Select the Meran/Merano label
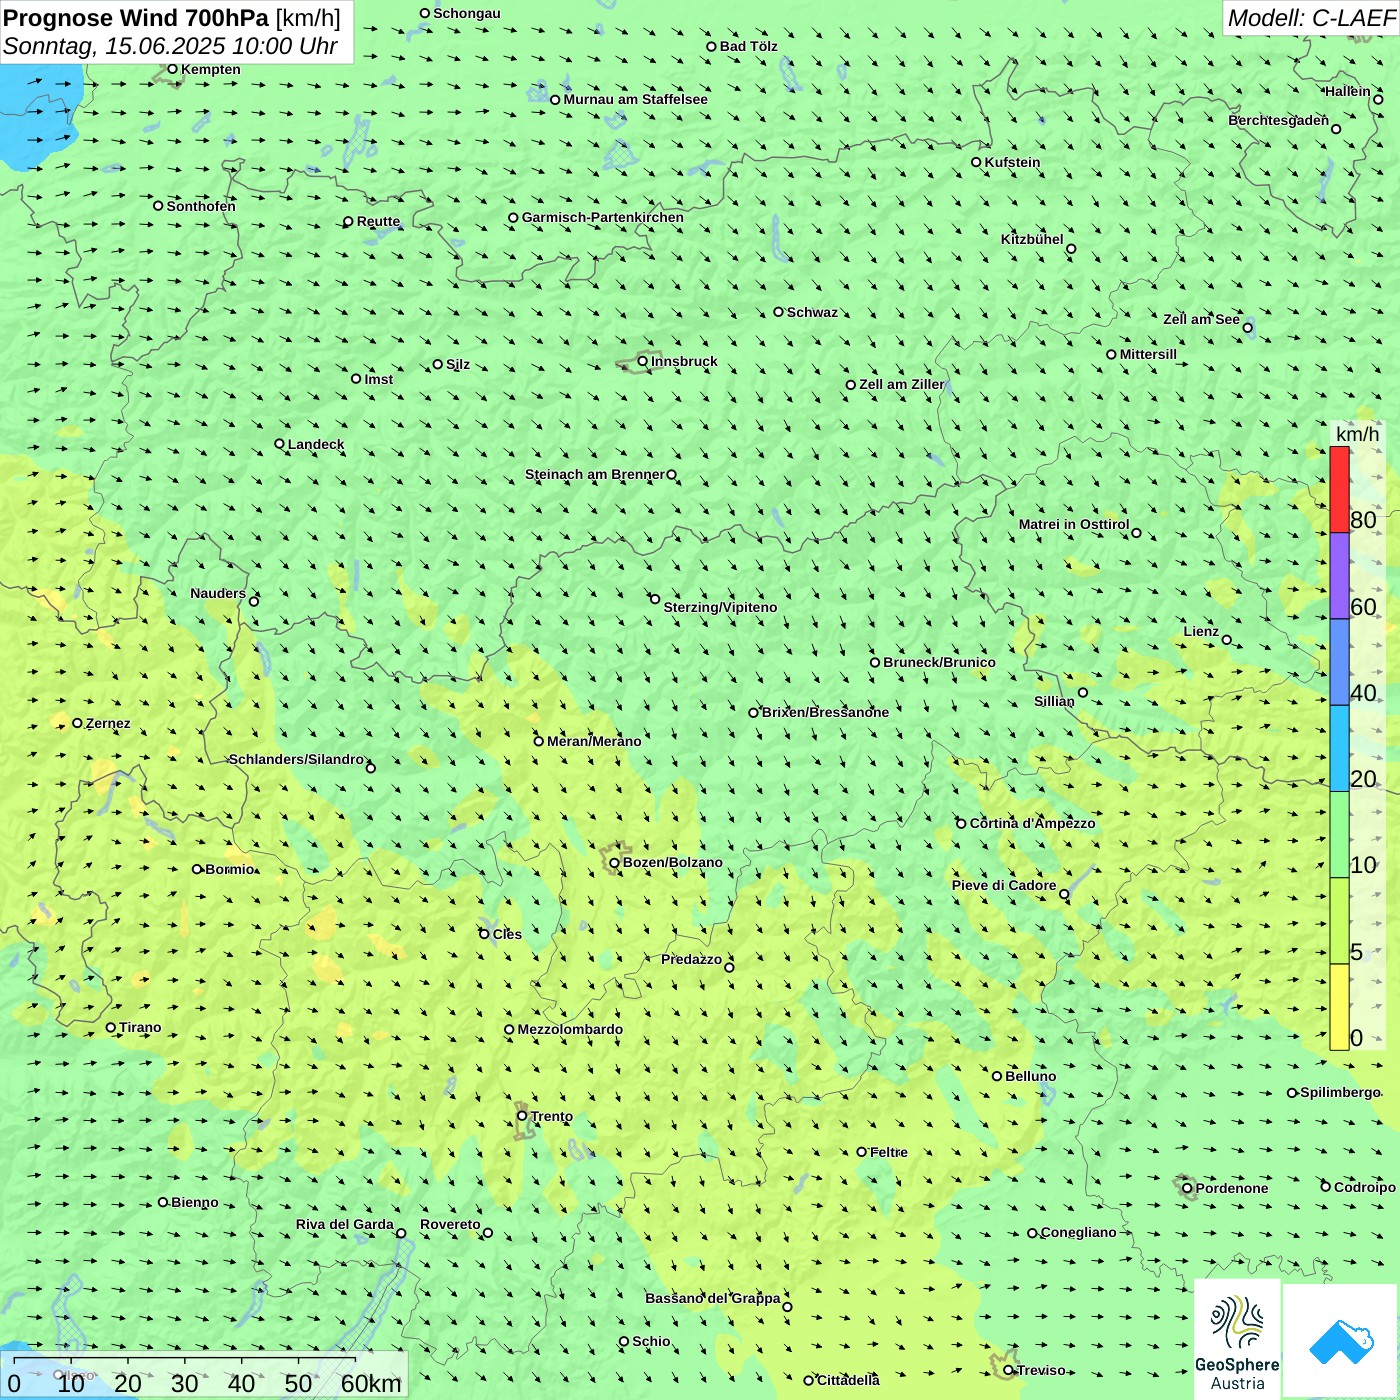The image size is (1400, 1400). (x=594, y=741)
